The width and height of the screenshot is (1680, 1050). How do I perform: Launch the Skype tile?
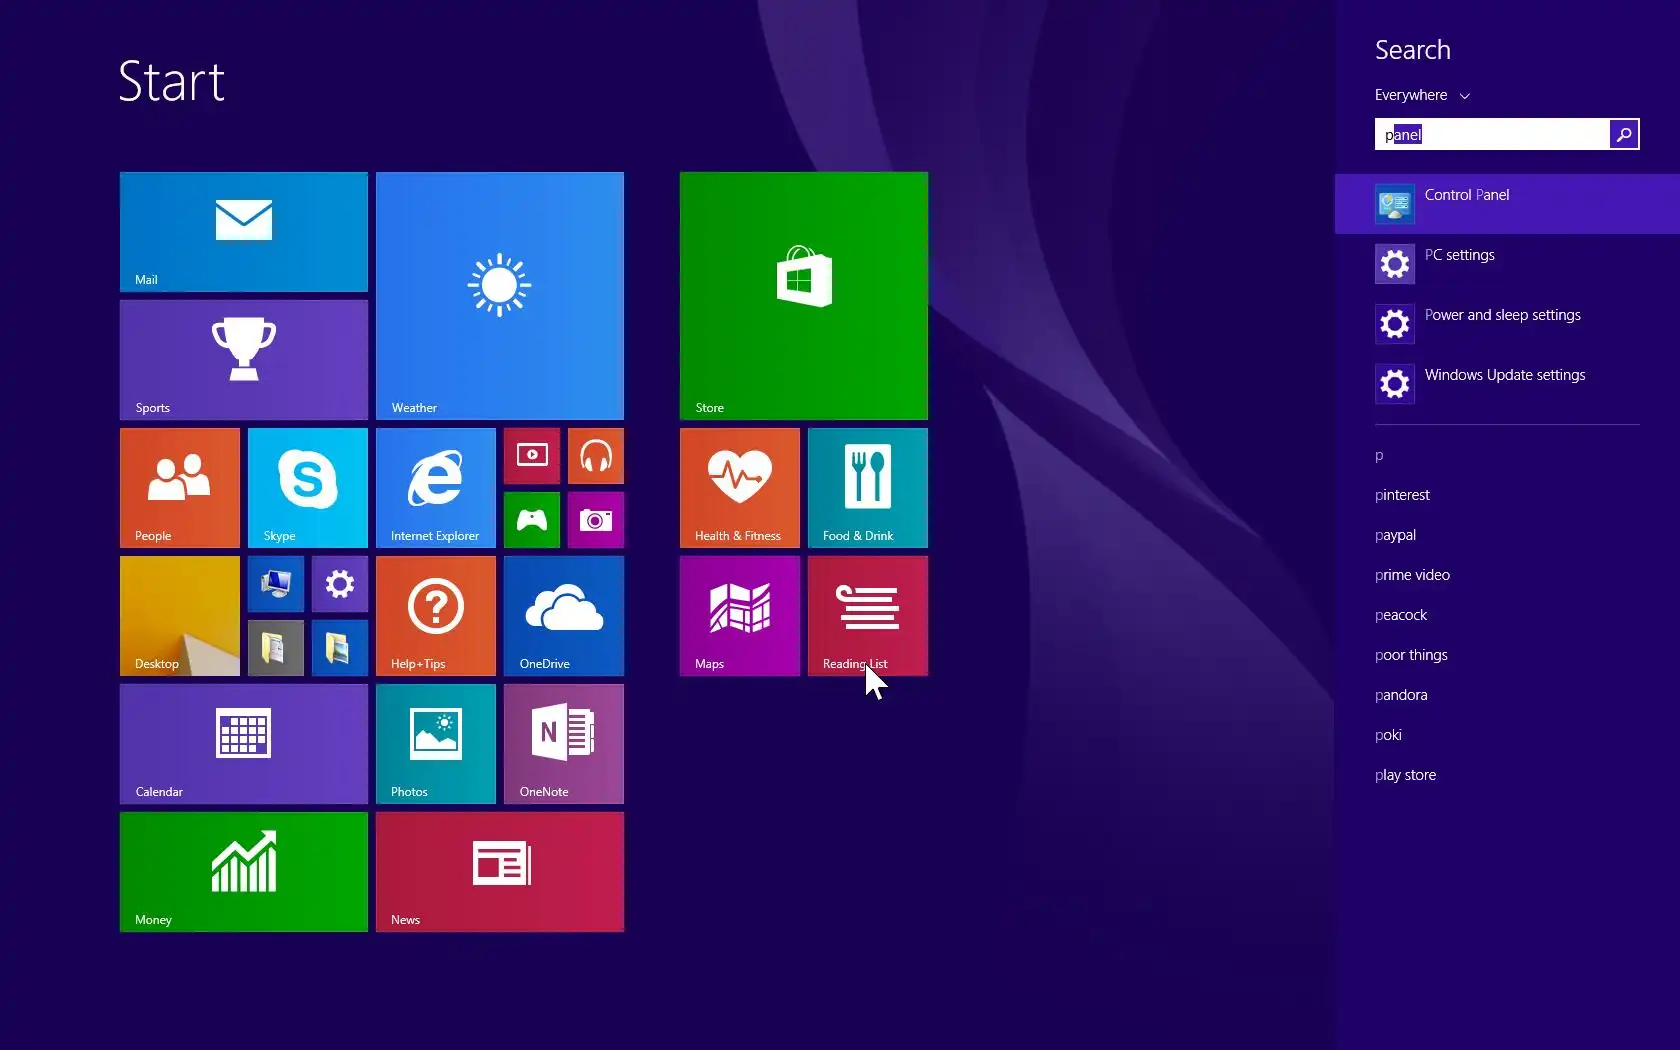tap(308, 488)
